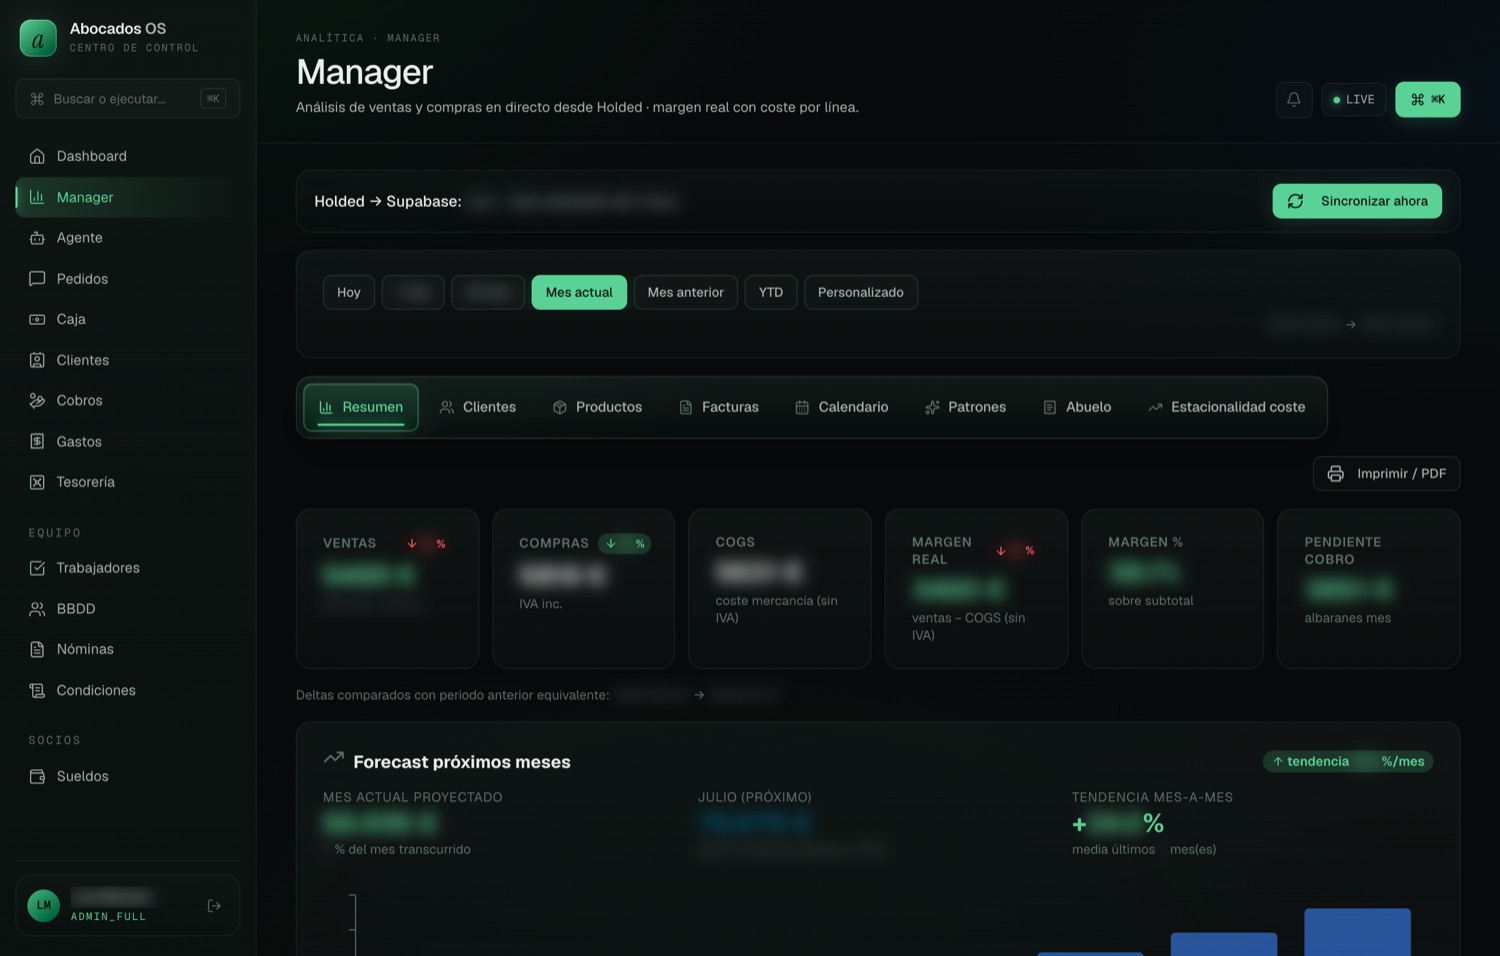1500x956 pixels.
Task: Select the Mes anterior period filter
Action: click(x=686, y=292)
